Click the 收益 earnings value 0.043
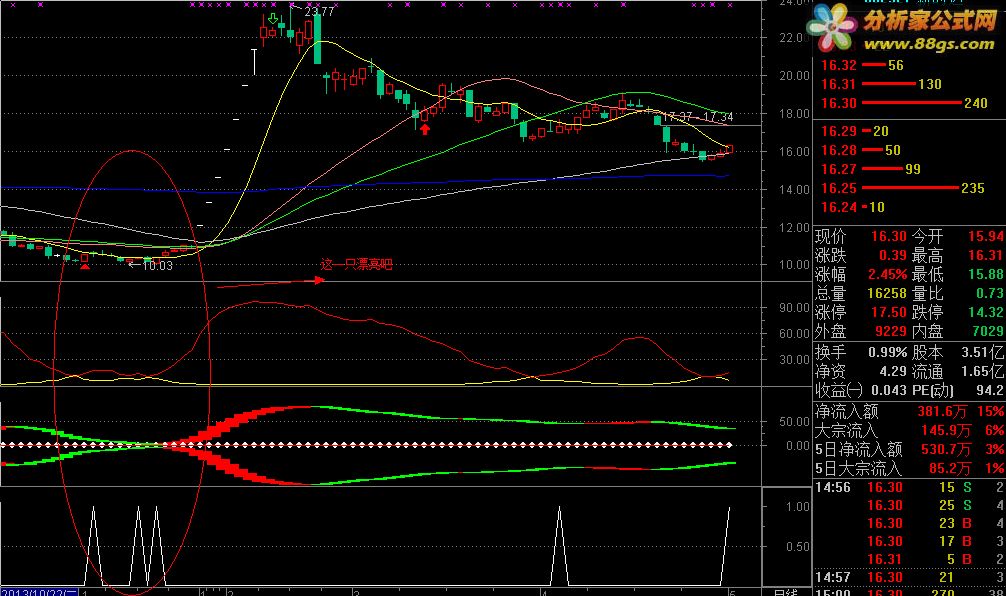Screen dimensions: 1006x596 tap(889, 389)
